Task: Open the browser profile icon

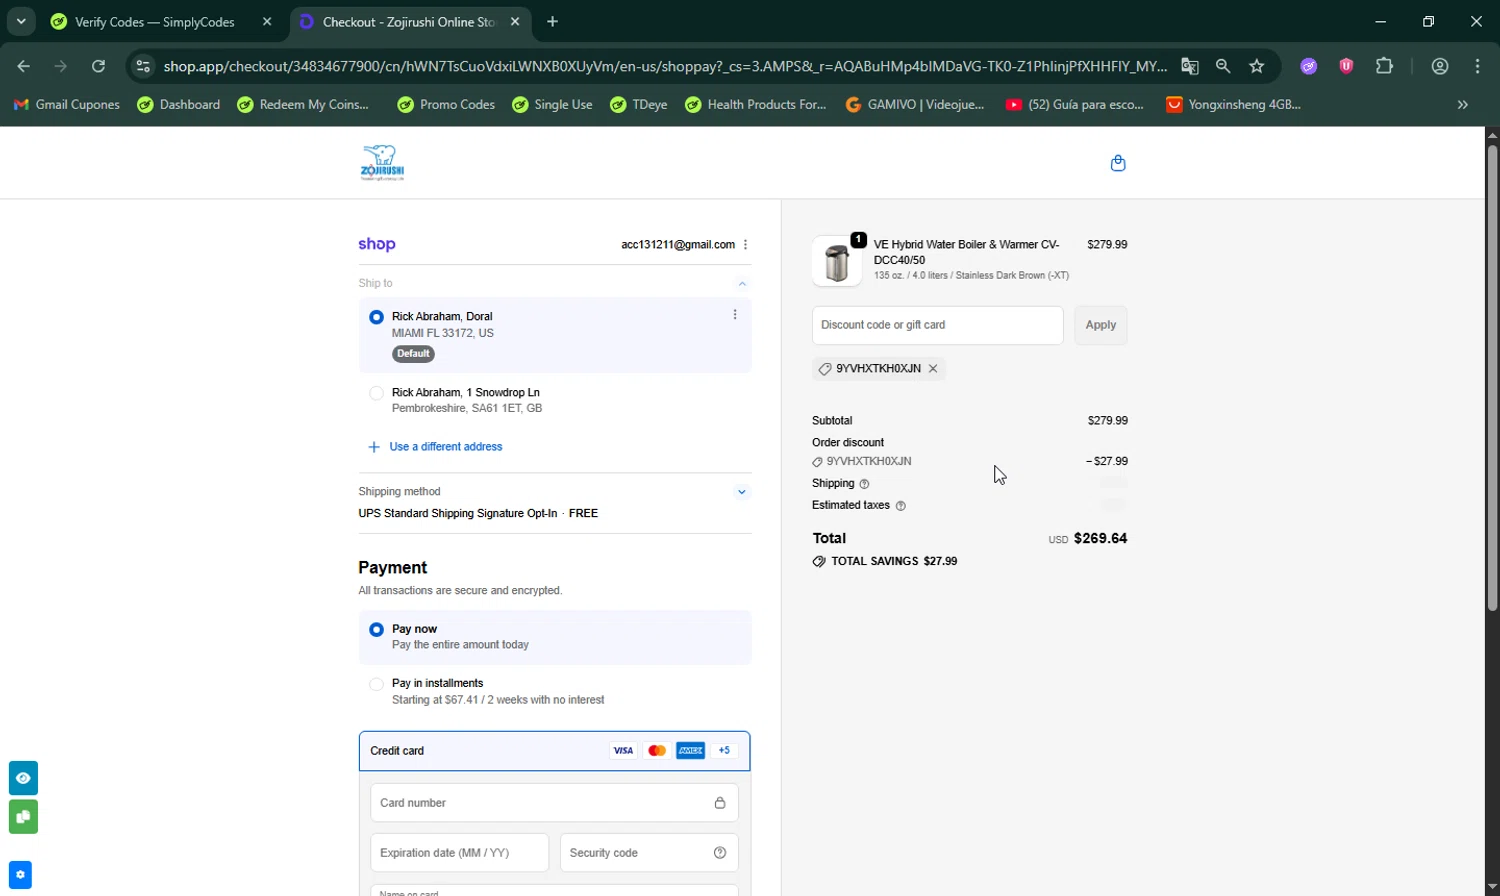Action: click(x=1440, y=66)
